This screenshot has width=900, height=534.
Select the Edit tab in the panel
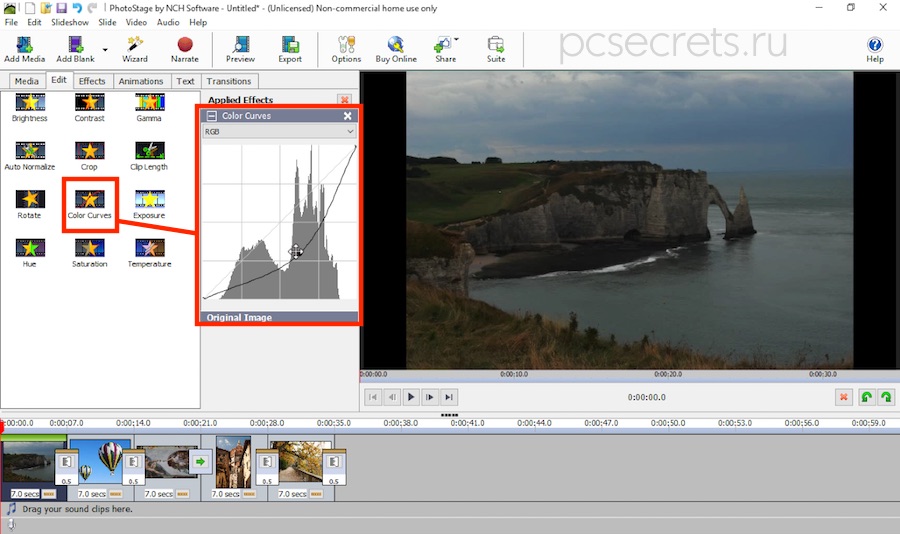click(x=59, y=80)
